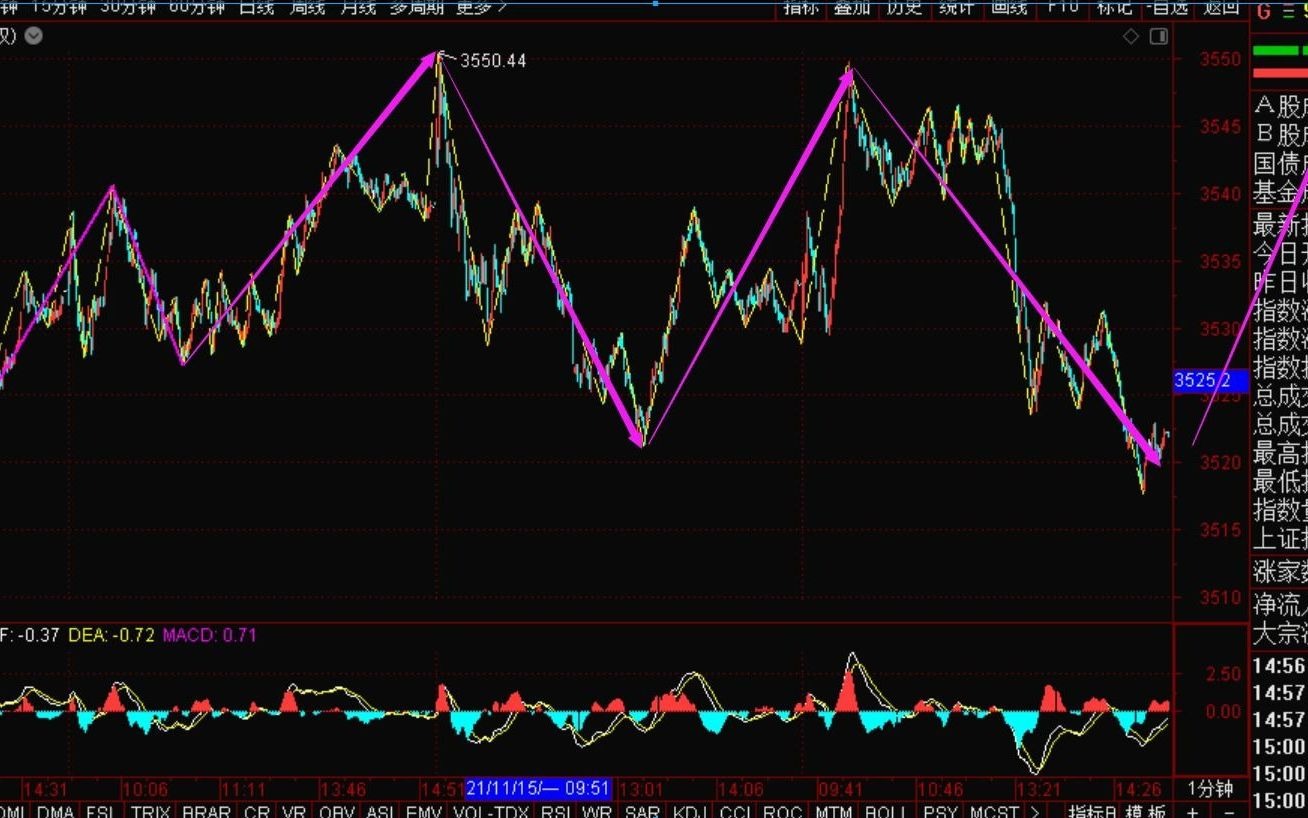The width and height of the screenshot is (1308, 818).
Task: Switch to 周线 weekly chart
Action: pos(309,7)
